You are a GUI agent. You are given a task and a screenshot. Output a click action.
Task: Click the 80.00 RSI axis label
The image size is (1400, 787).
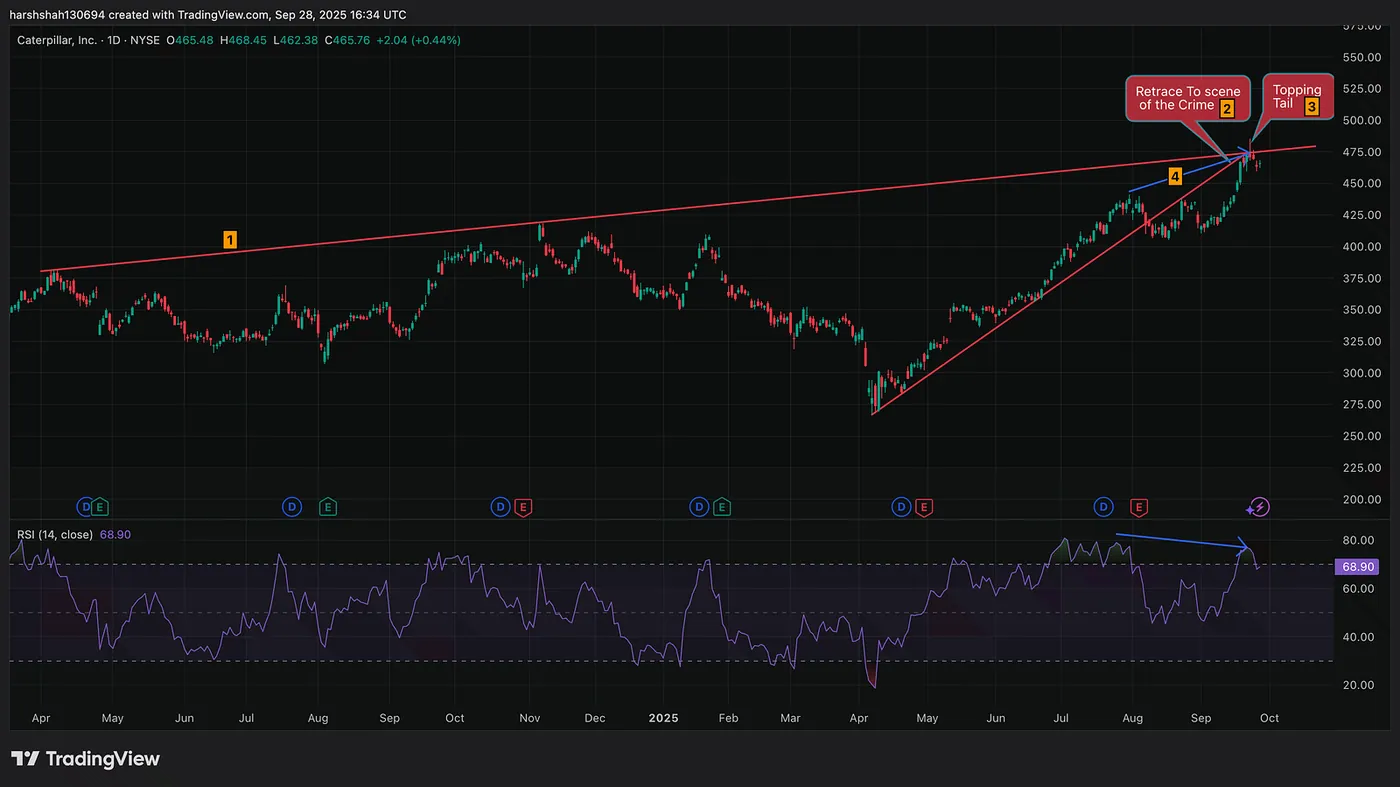point(1357,541)
